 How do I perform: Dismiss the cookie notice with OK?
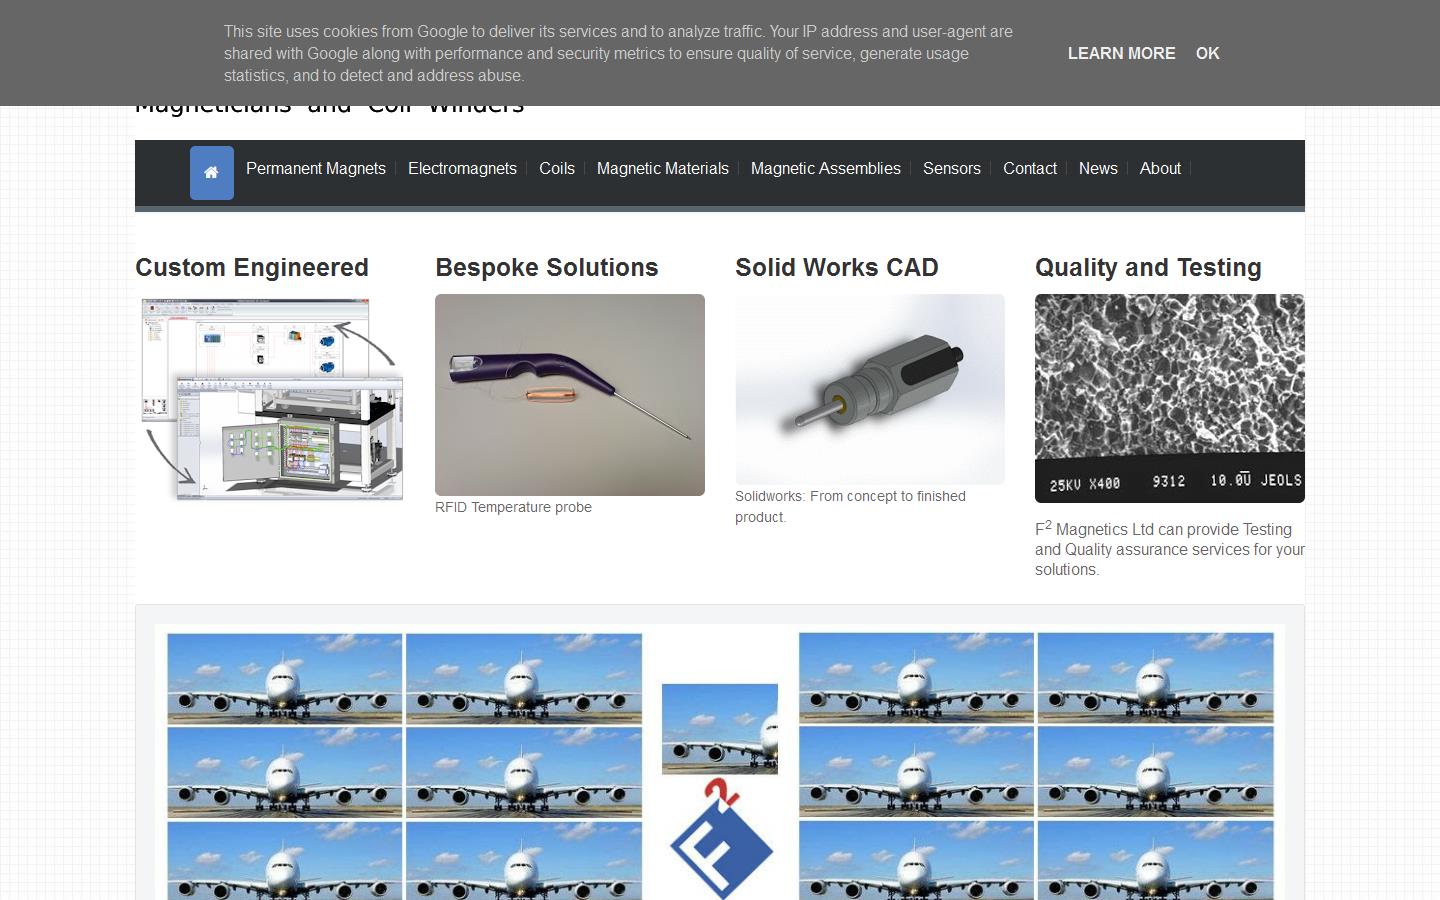tap(1207, 53)
